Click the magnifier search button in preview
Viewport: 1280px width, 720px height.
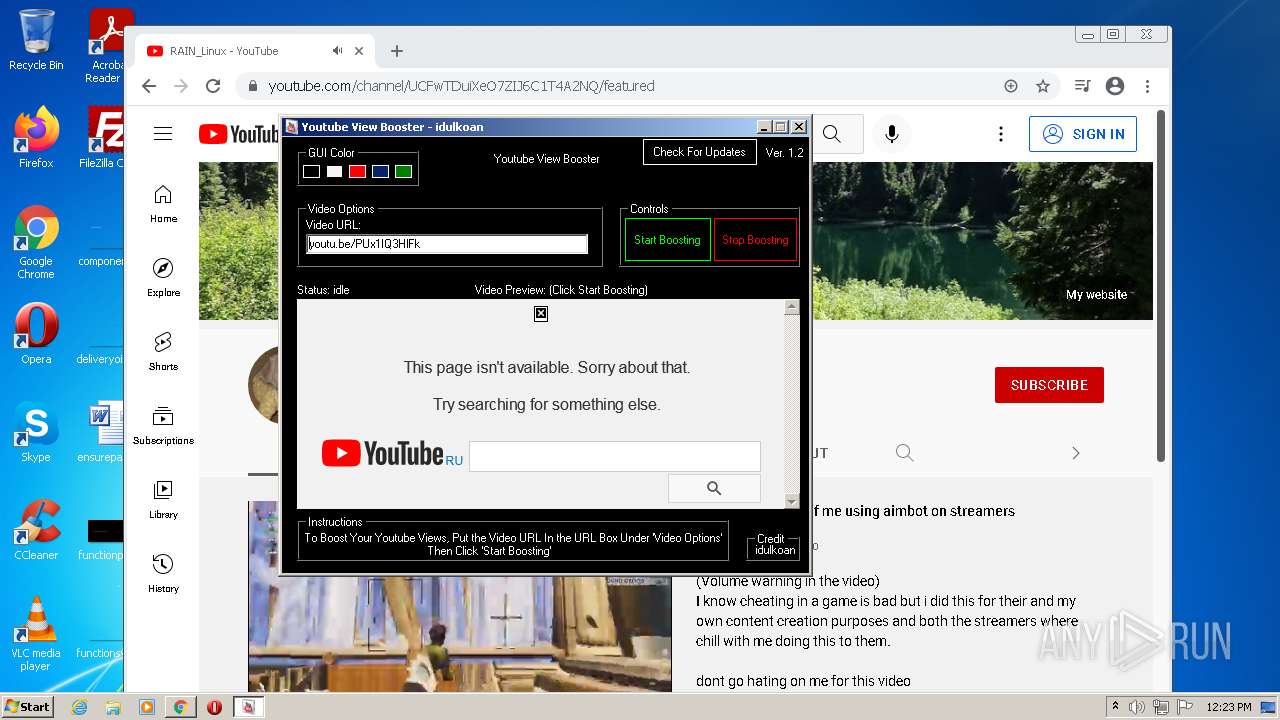[x=714, y=488]
